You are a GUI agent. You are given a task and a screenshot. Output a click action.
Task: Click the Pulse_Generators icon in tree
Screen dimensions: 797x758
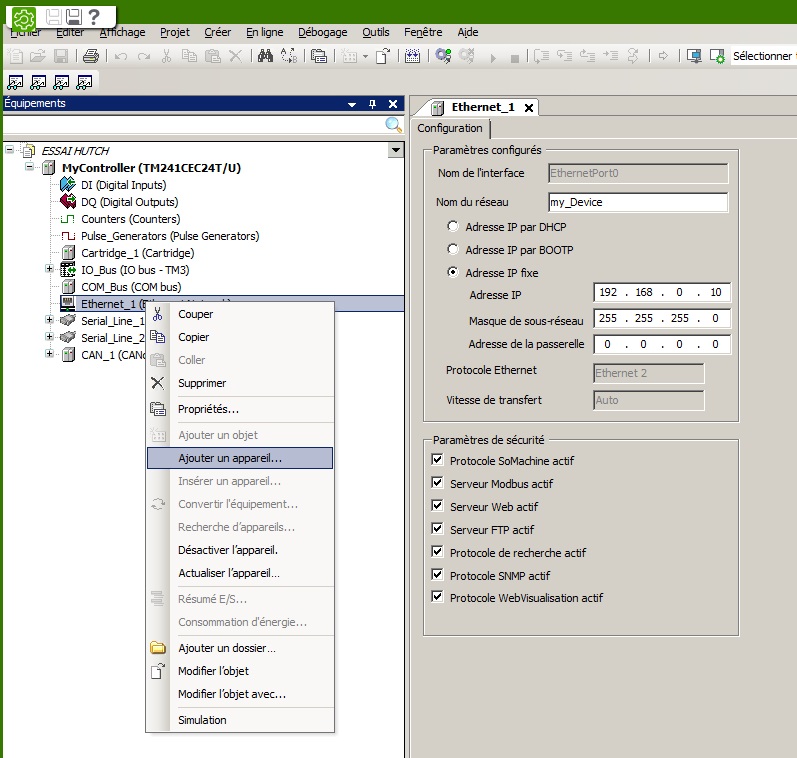coord(68,236)
